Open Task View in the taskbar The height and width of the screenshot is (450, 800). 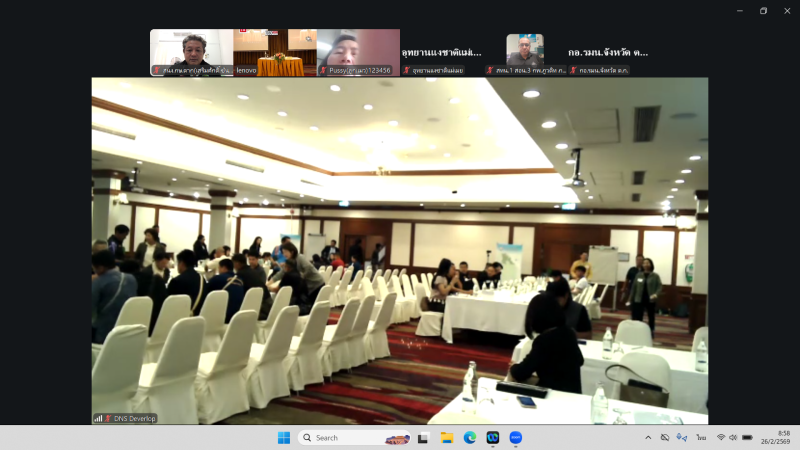pyautogui.click(x=423, y=438)
